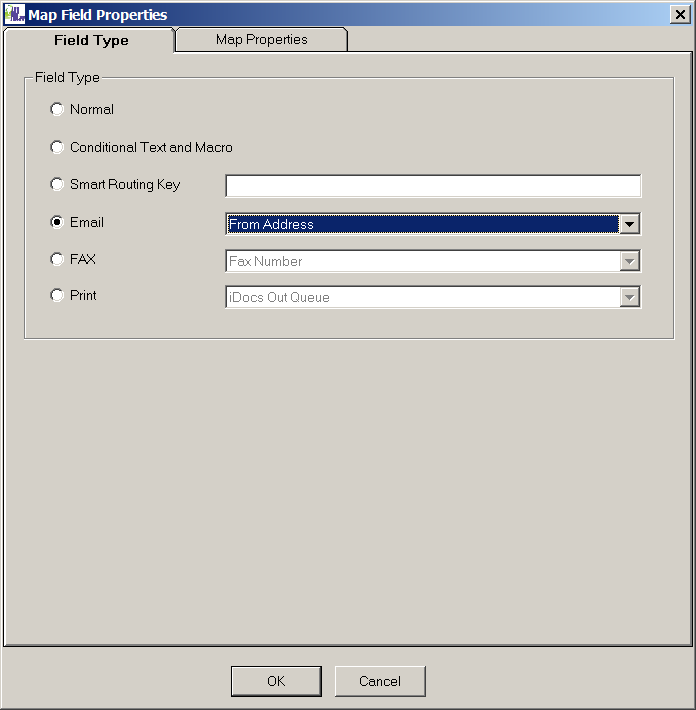Image resolution: width=696 pixels, height=710 pixels.
Task: Select the Print radio button
Action: click(57, 296)
